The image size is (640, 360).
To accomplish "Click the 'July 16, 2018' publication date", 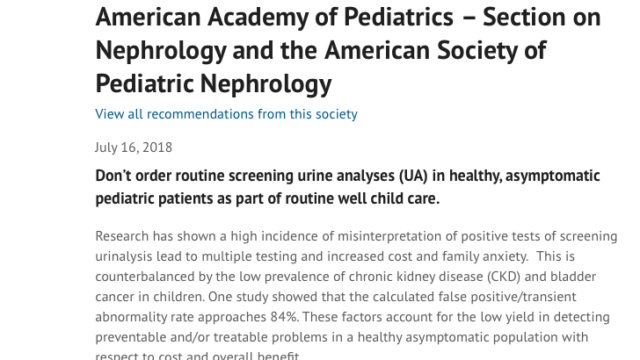I will click(x=133, y=147).
